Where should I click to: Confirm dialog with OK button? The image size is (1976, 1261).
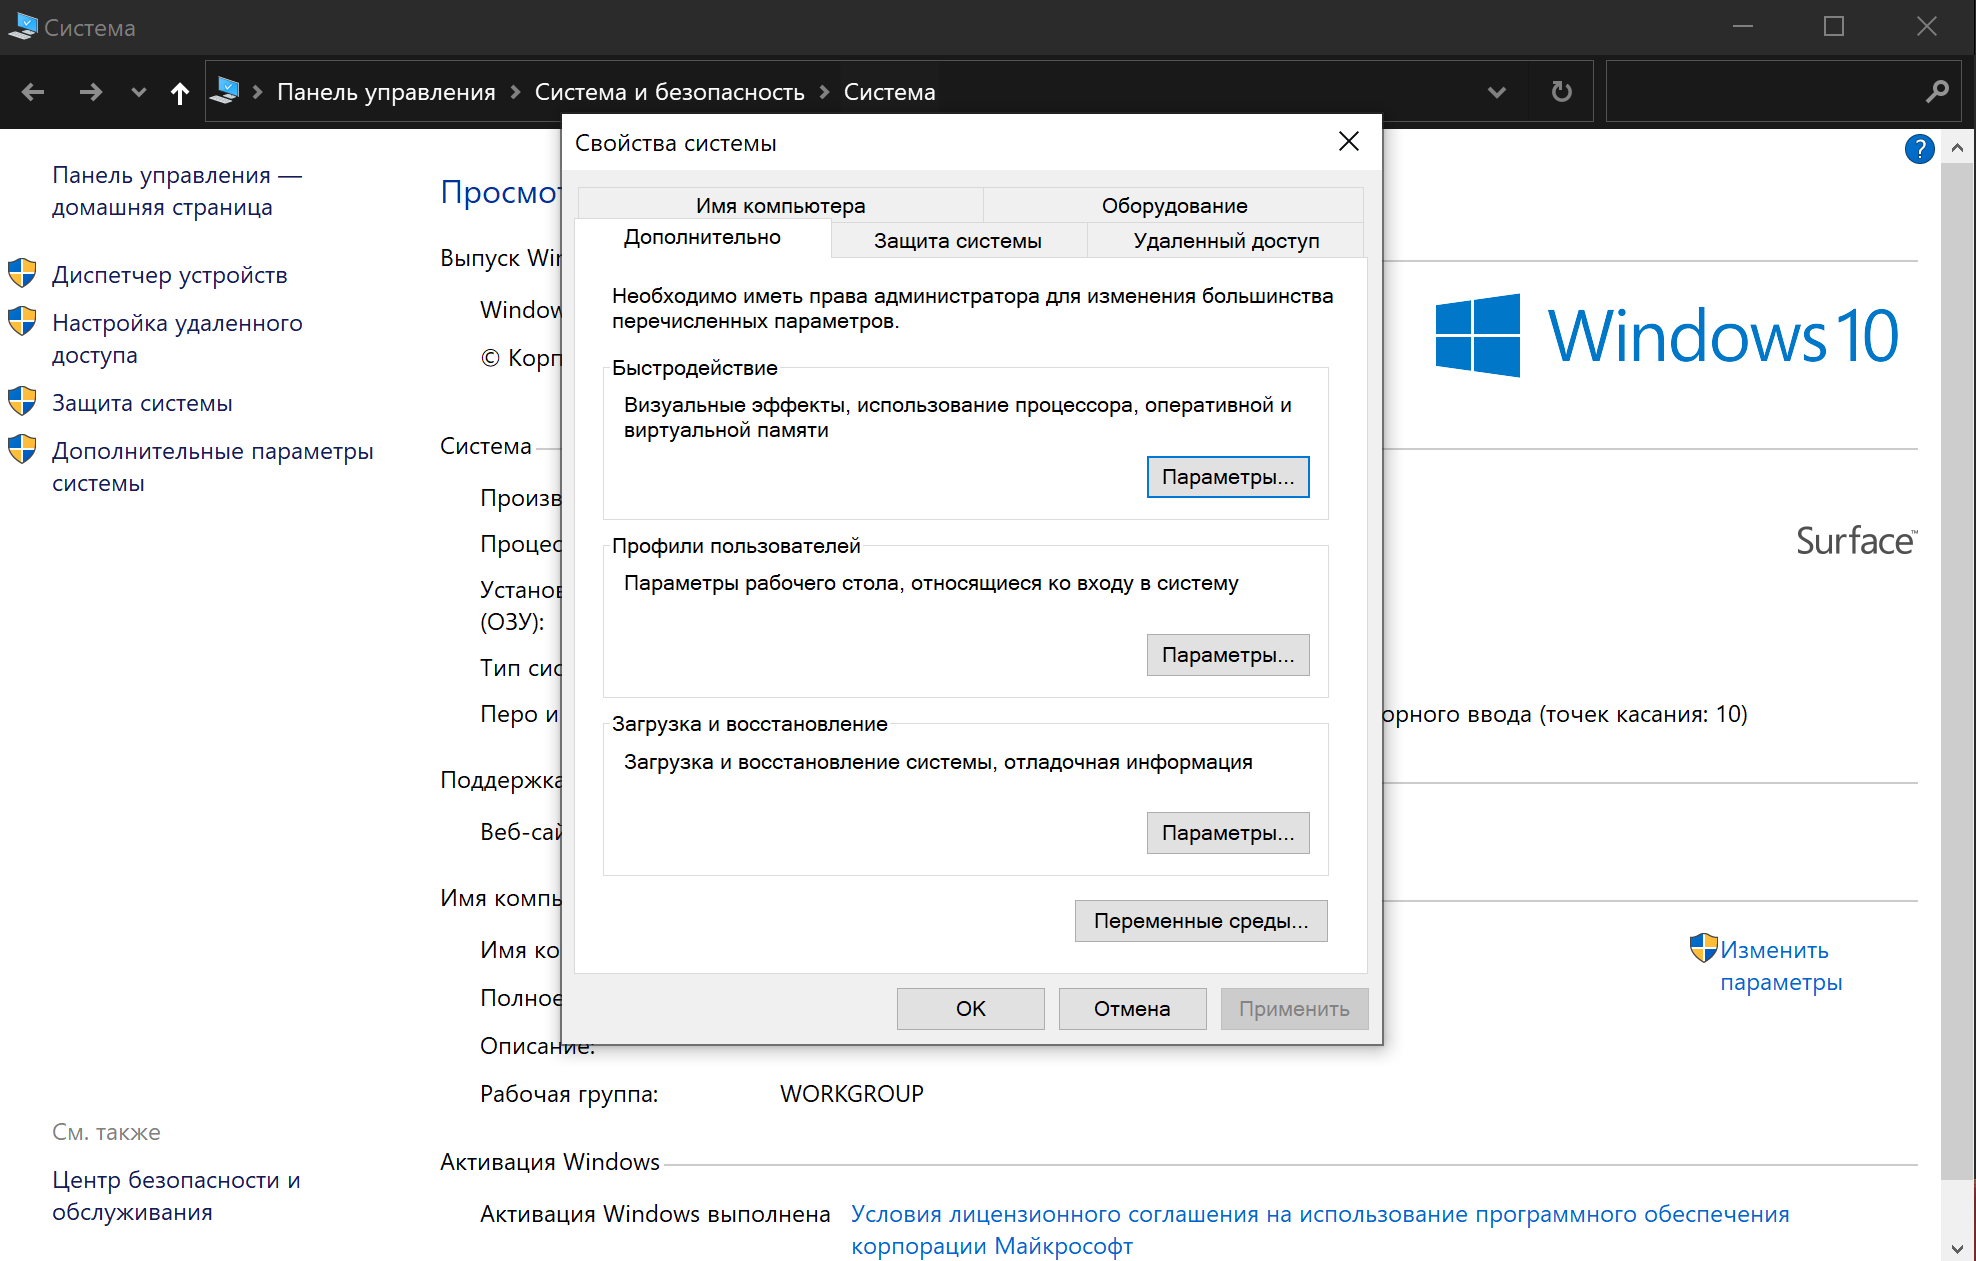(x=971, y=1009)
